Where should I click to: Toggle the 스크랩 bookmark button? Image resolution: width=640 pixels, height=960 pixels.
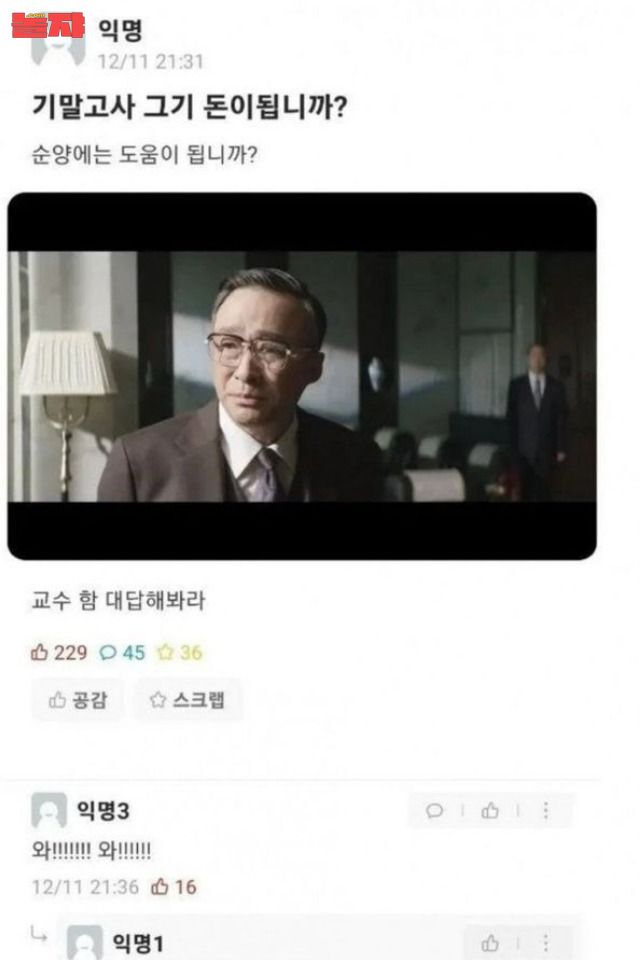(188, 699)
